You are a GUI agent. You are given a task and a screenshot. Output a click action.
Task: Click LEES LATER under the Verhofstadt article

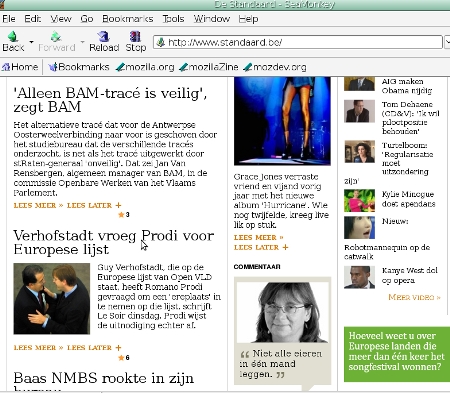click(x=94, y=348)
